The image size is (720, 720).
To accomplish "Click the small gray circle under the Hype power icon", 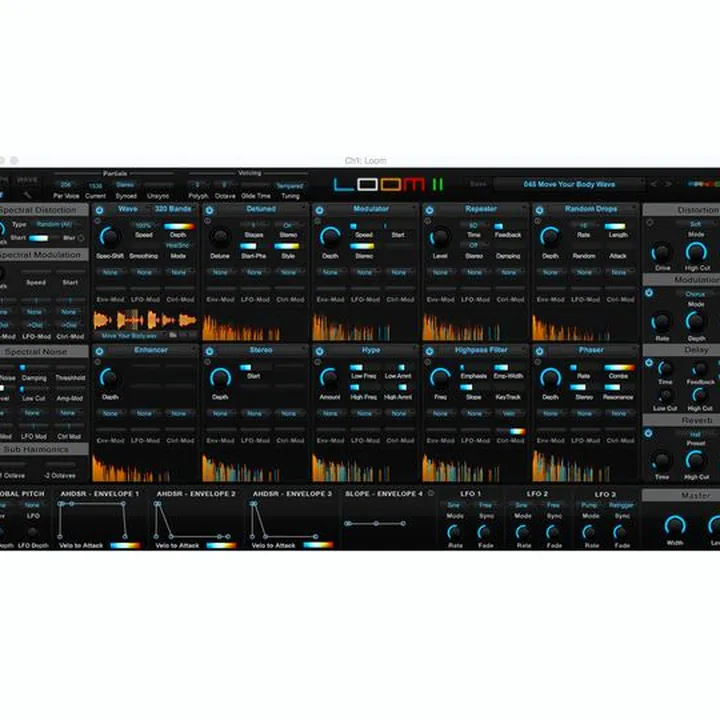I will (318, 362).
